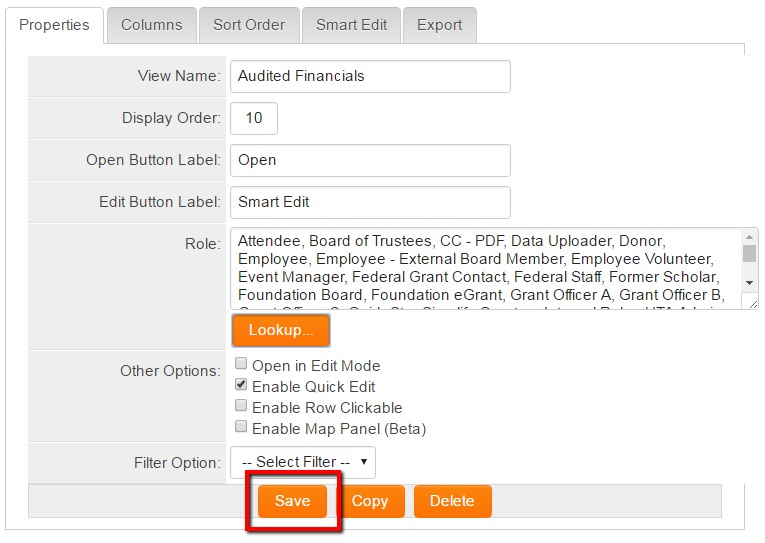Focus the View Name text field

point(370,76)
